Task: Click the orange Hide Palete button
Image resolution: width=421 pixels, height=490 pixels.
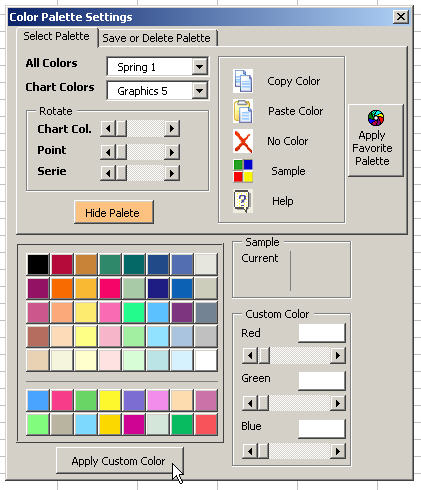Action: click(114, 212)
